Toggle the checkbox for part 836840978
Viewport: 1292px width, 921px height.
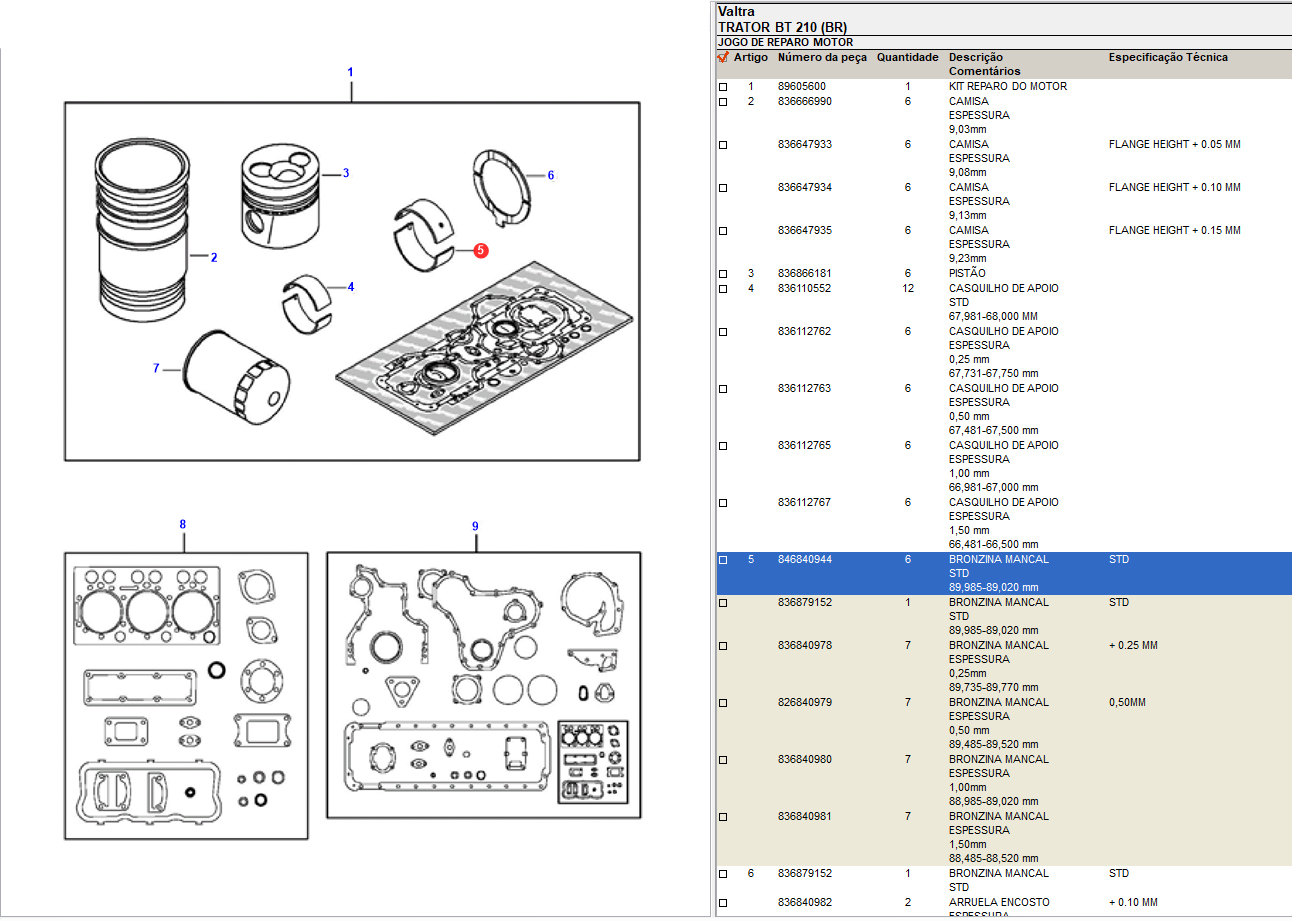(x=723, y=646)
